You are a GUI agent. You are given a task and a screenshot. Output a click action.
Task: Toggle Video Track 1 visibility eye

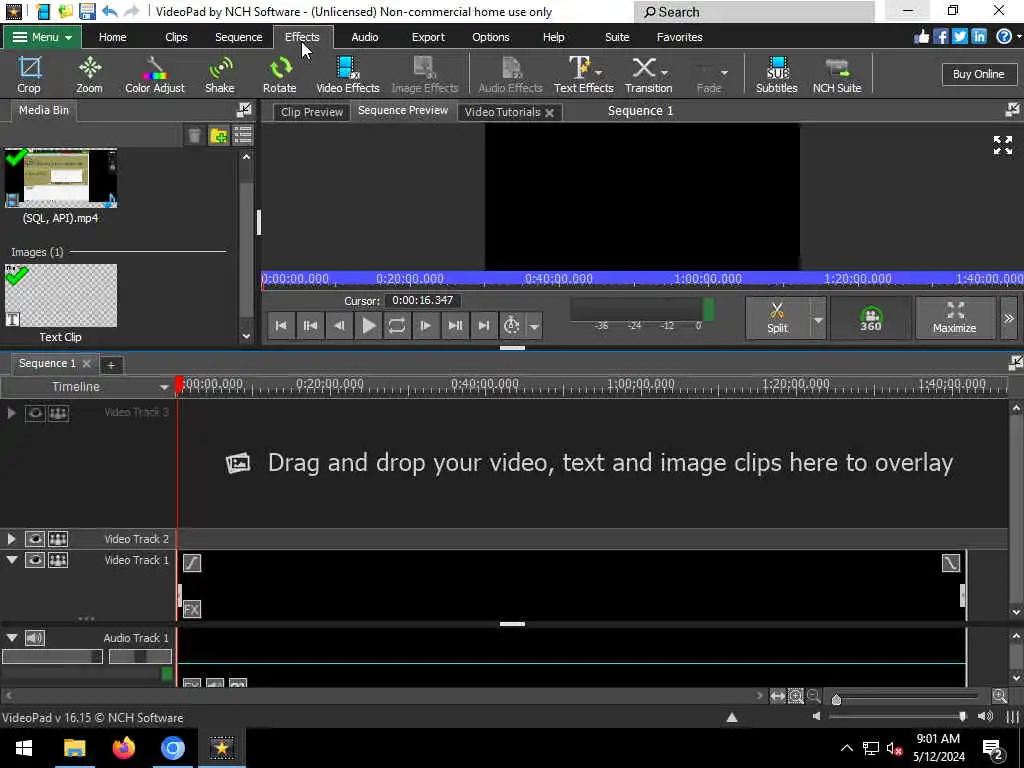pyautogui.click(x=35, y=560)
